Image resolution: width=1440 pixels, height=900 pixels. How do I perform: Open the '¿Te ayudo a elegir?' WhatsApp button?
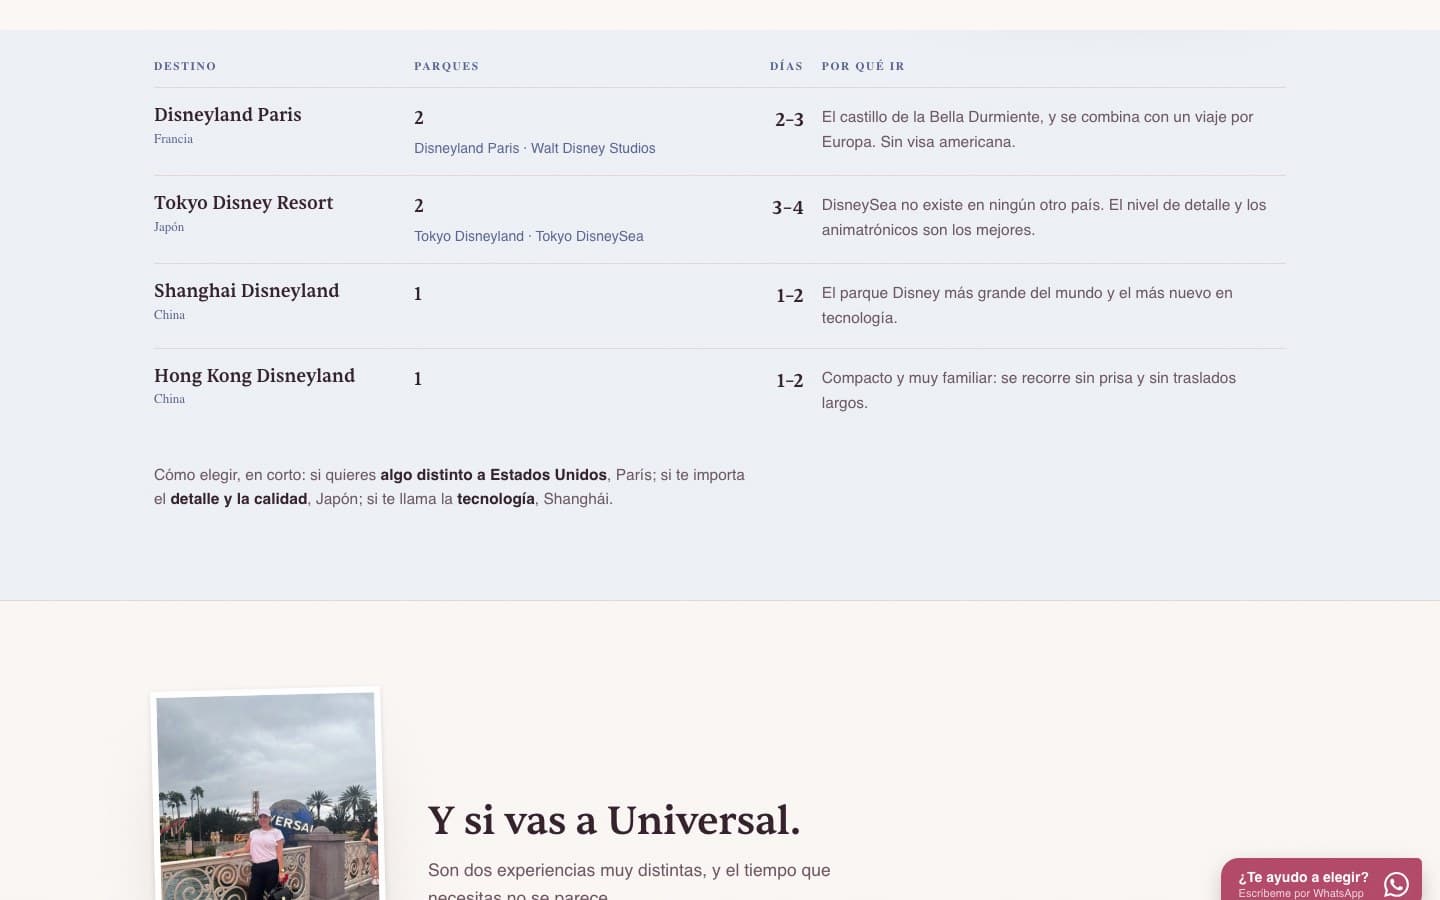tap(1321, 880)
